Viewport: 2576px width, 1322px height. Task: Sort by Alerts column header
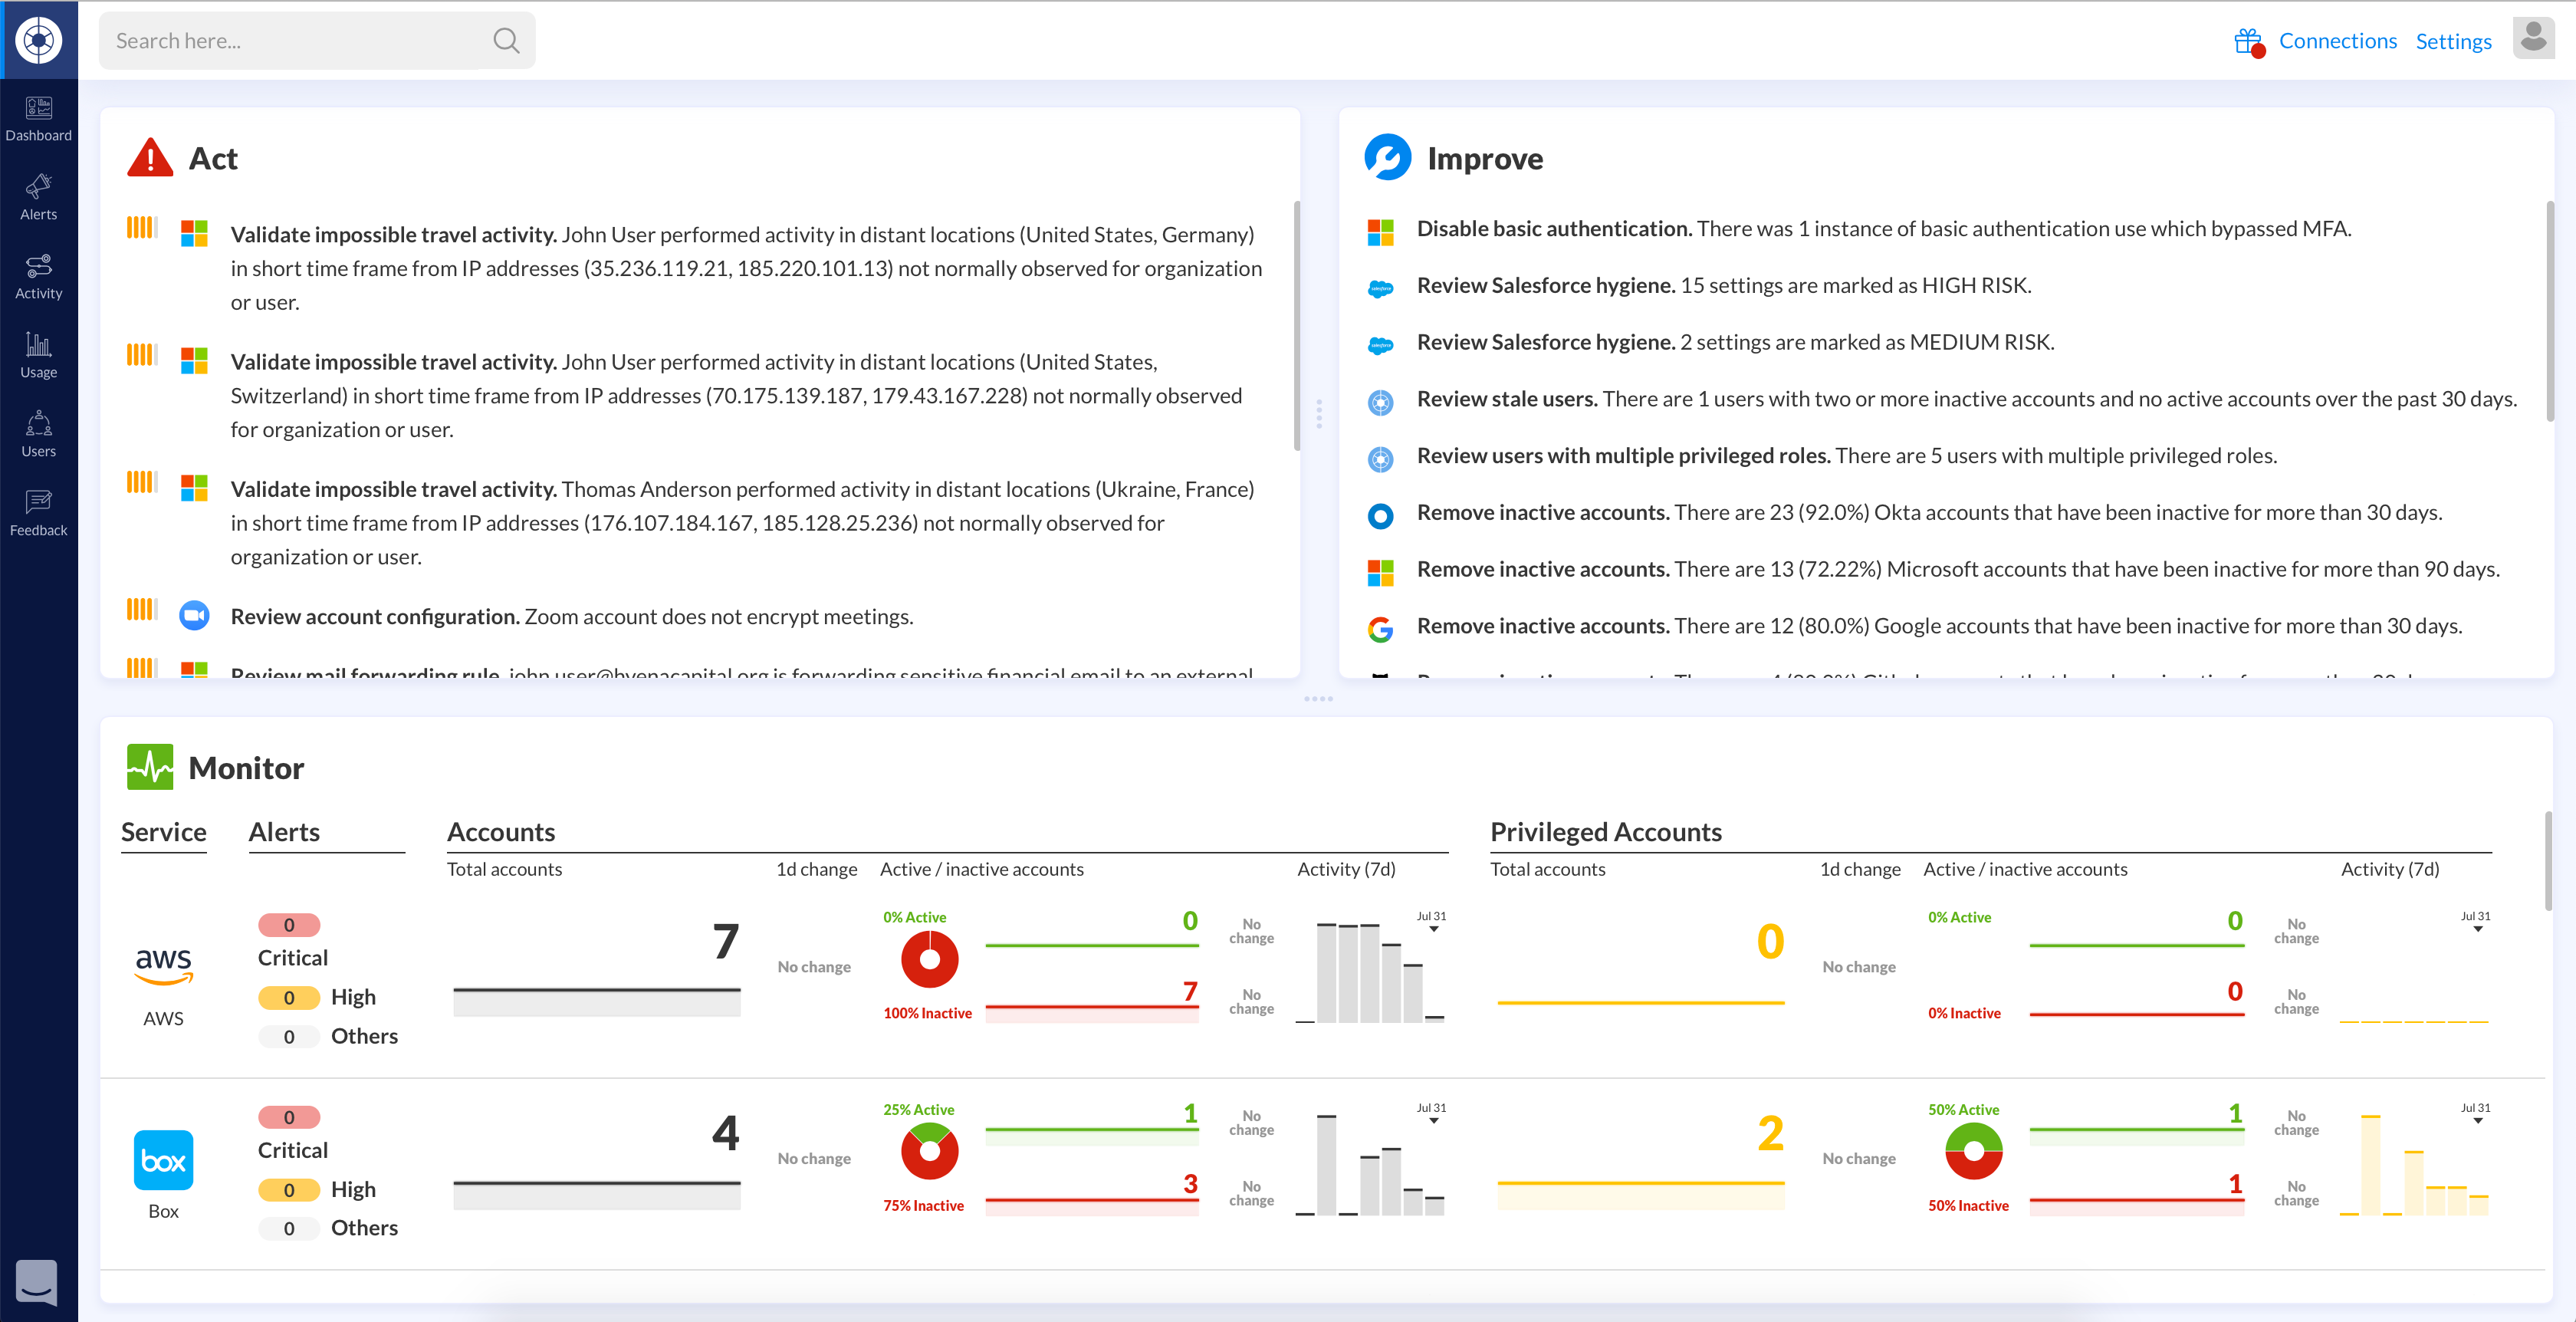click(x=284, y=832)
